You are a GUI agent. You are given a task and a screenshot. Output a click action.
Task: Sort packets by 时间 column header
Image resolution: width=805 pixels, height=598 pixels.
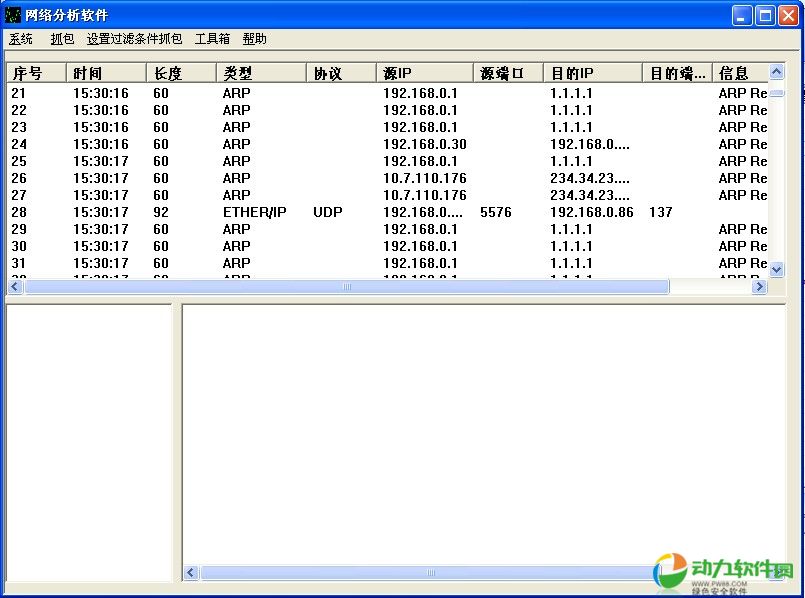[106, 73]
